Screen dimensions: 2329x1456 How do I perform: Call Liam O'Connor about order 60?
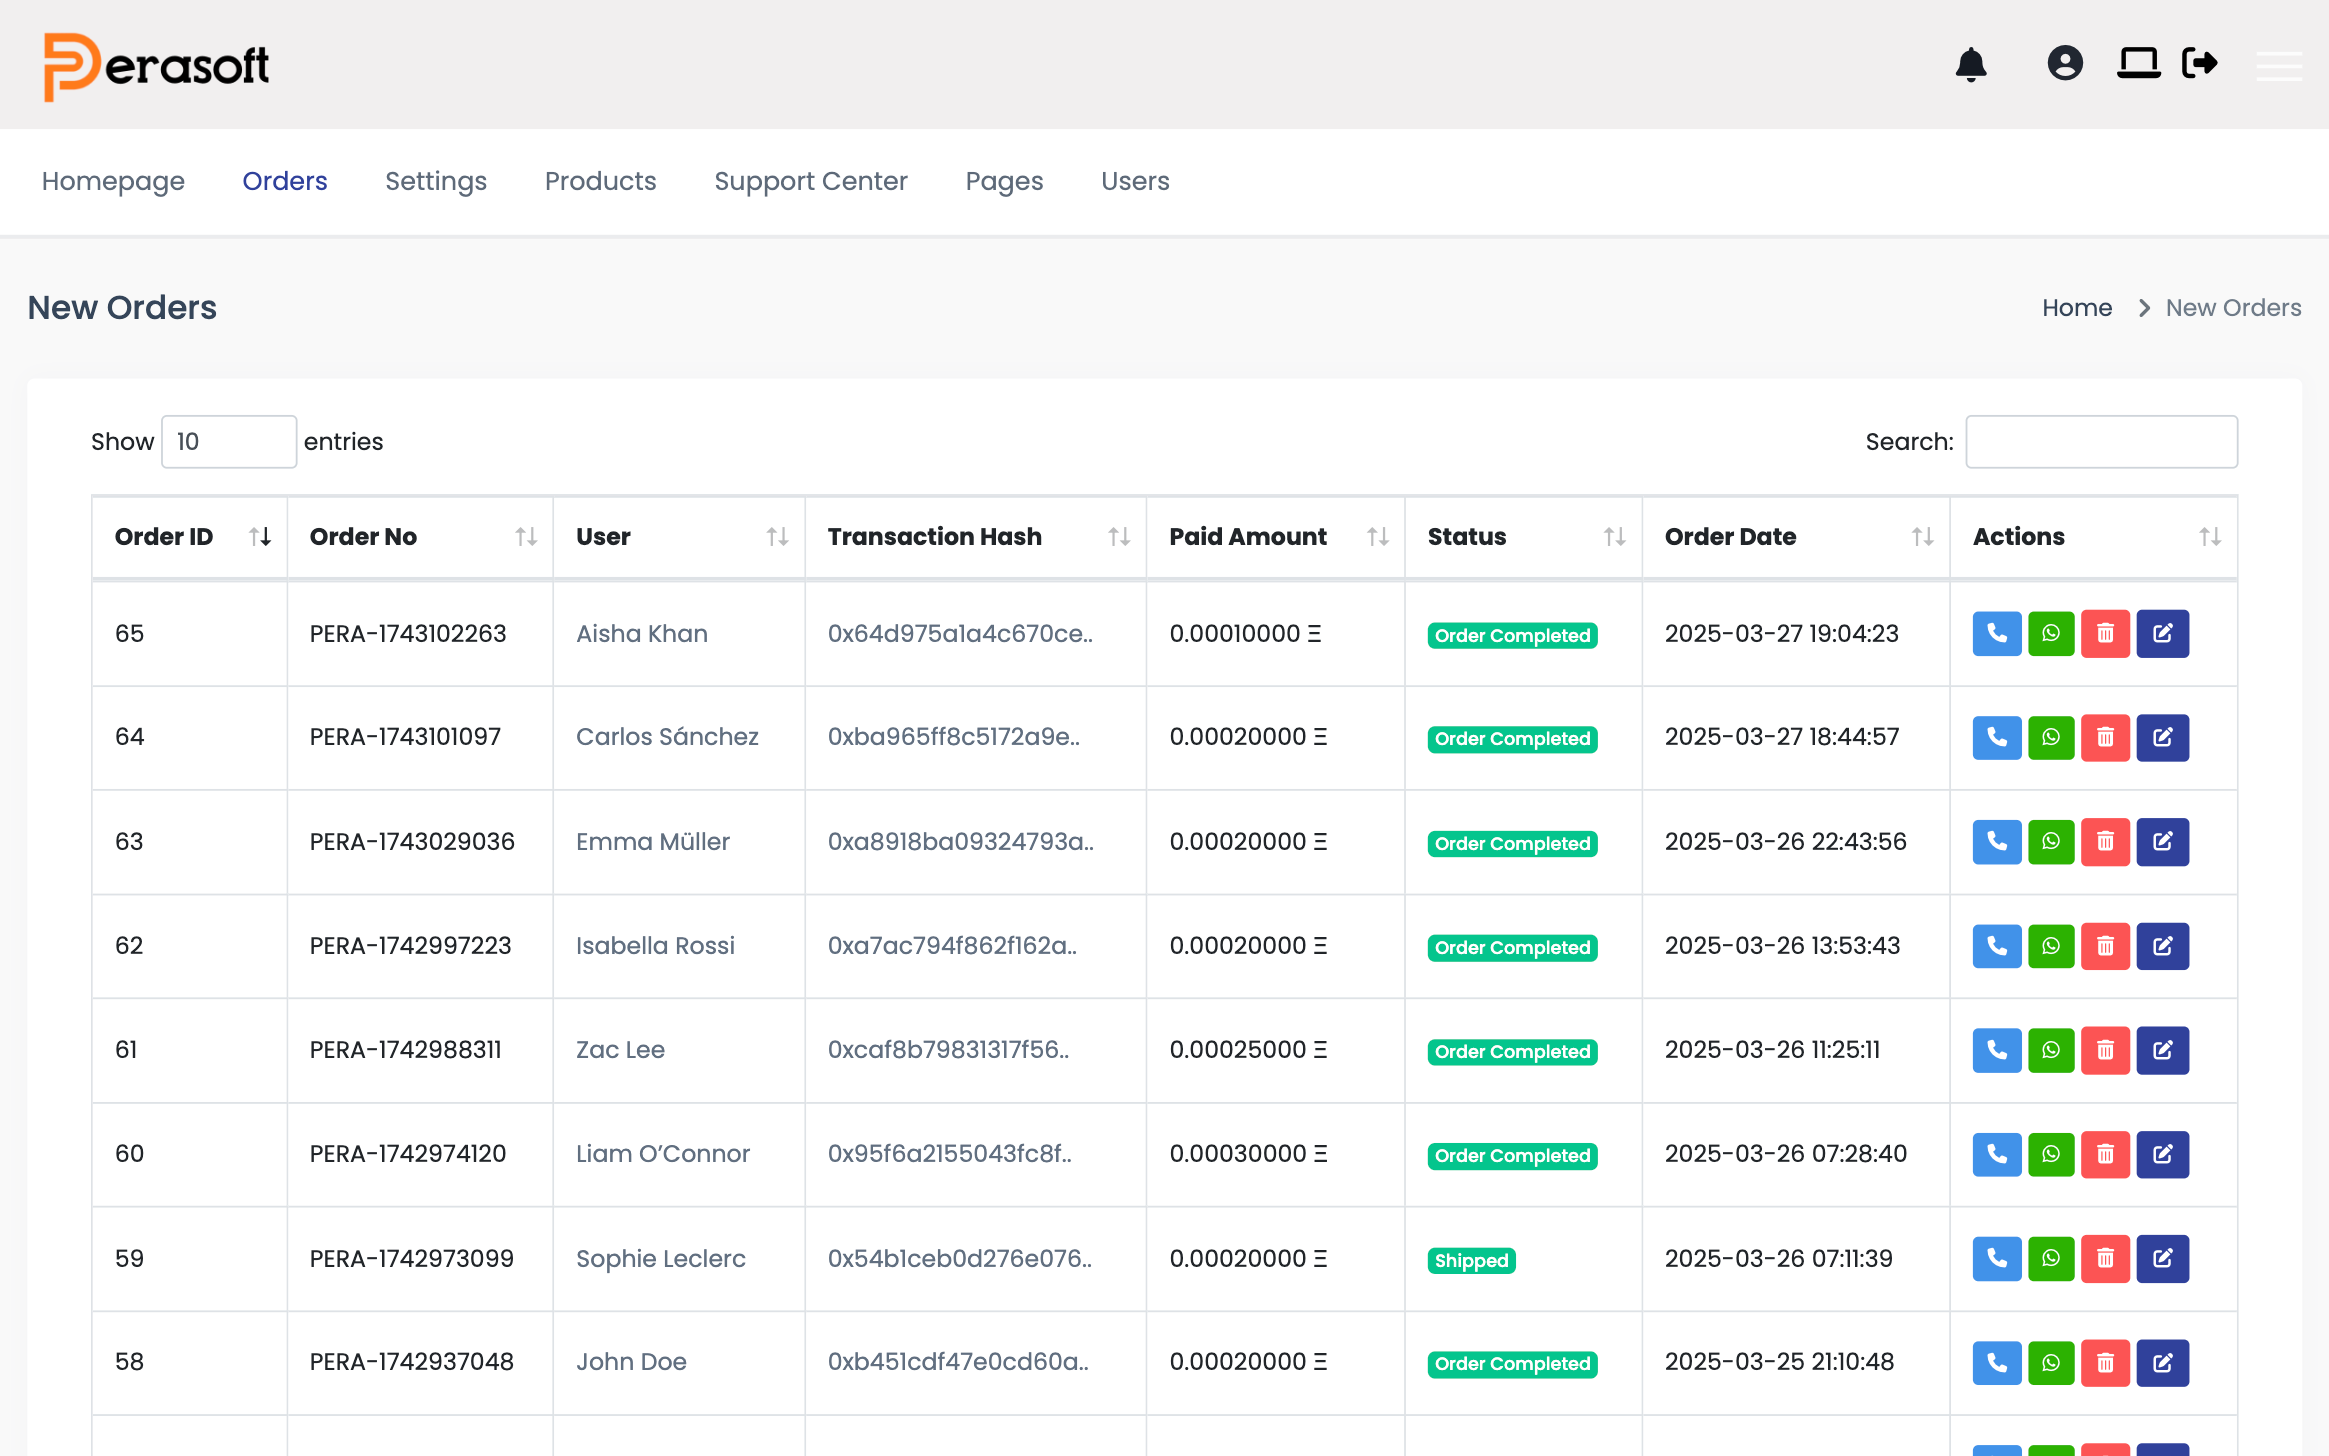tap(1997, 1155)
